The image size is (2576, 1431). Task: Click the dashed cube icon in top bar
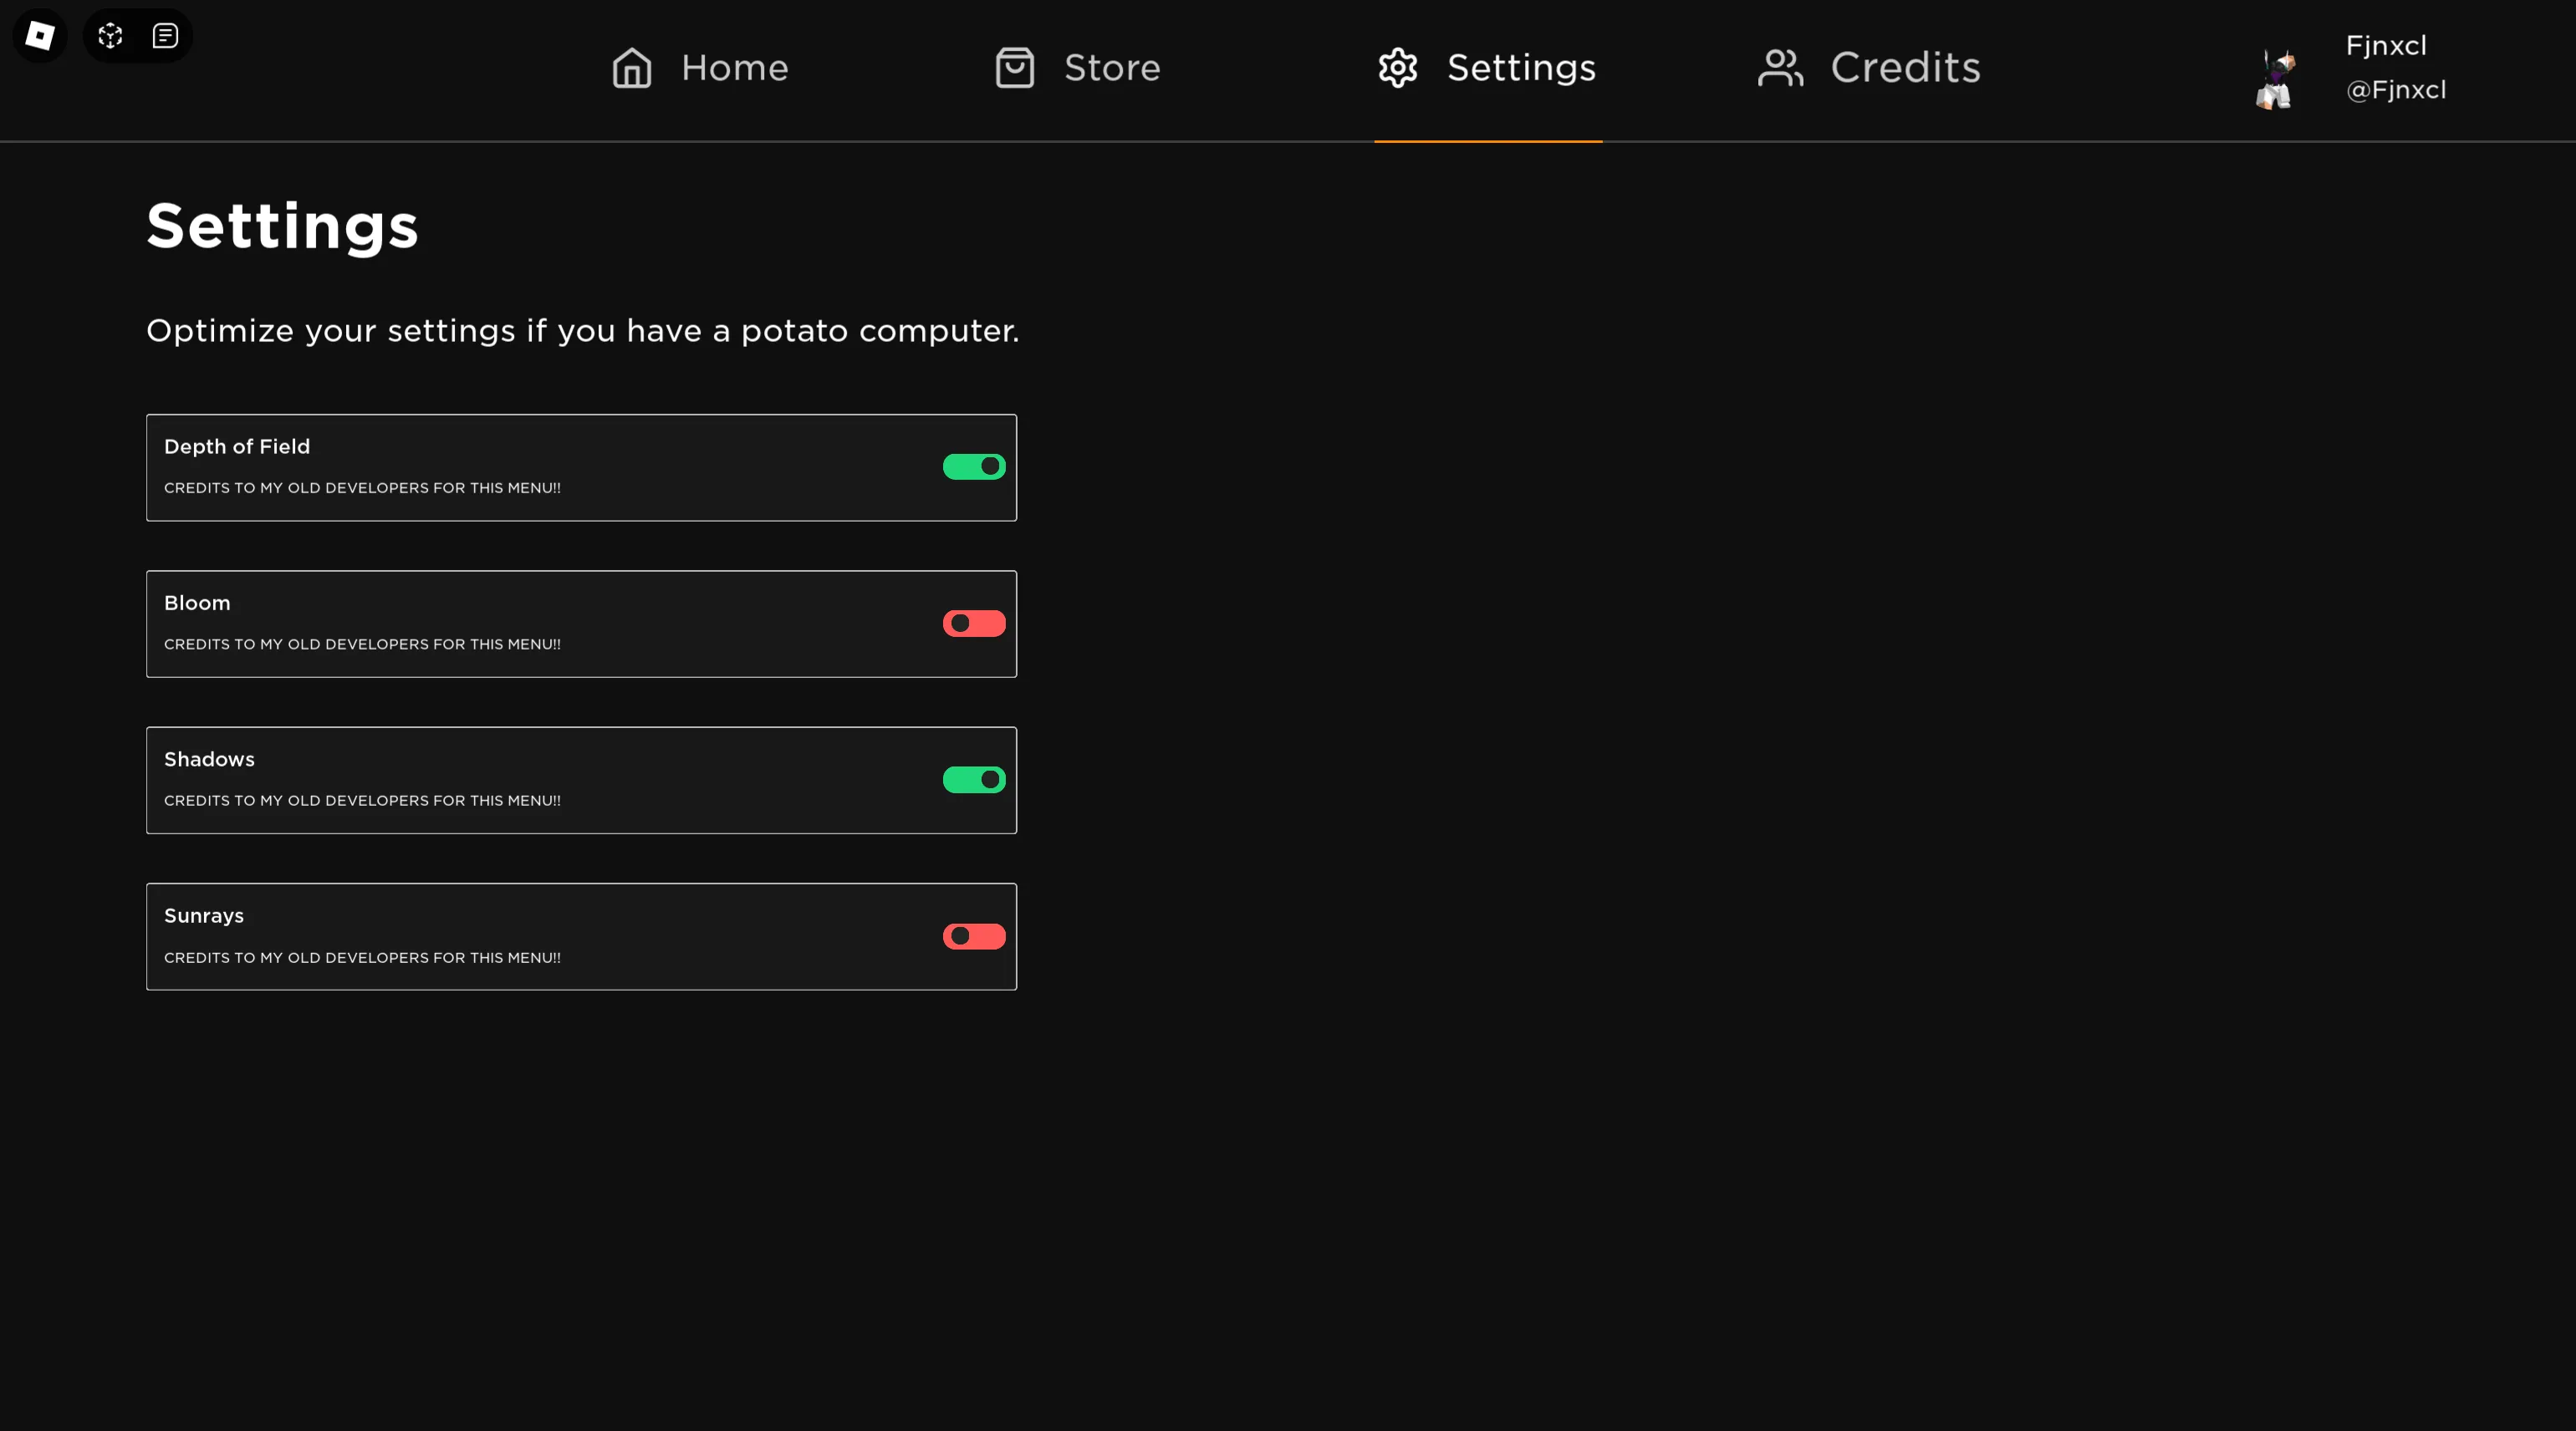(110, 36)
